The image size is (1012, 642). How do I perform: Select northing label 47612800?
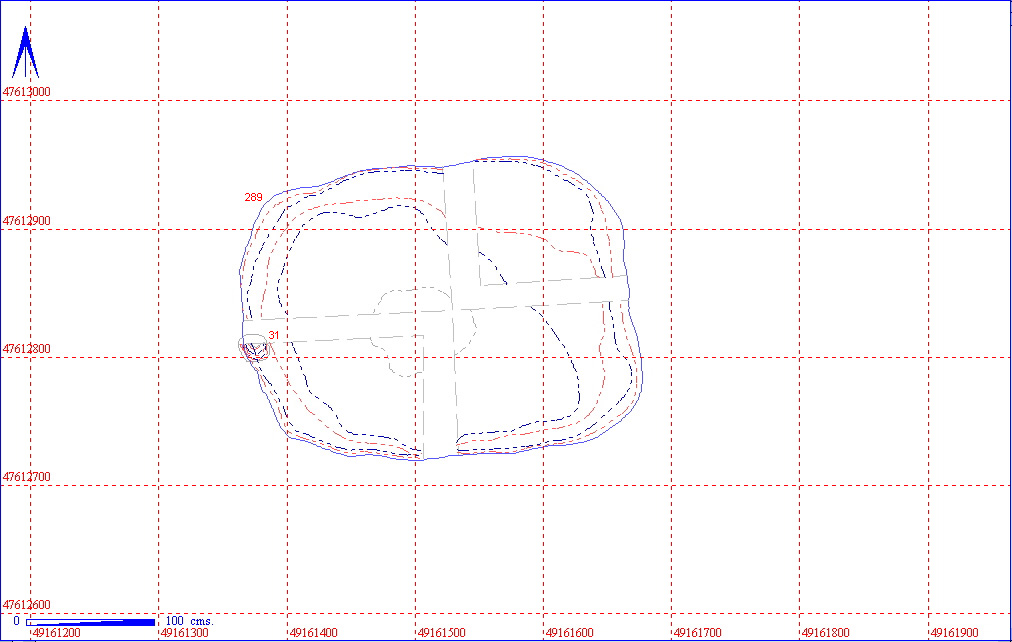(26, 348)
